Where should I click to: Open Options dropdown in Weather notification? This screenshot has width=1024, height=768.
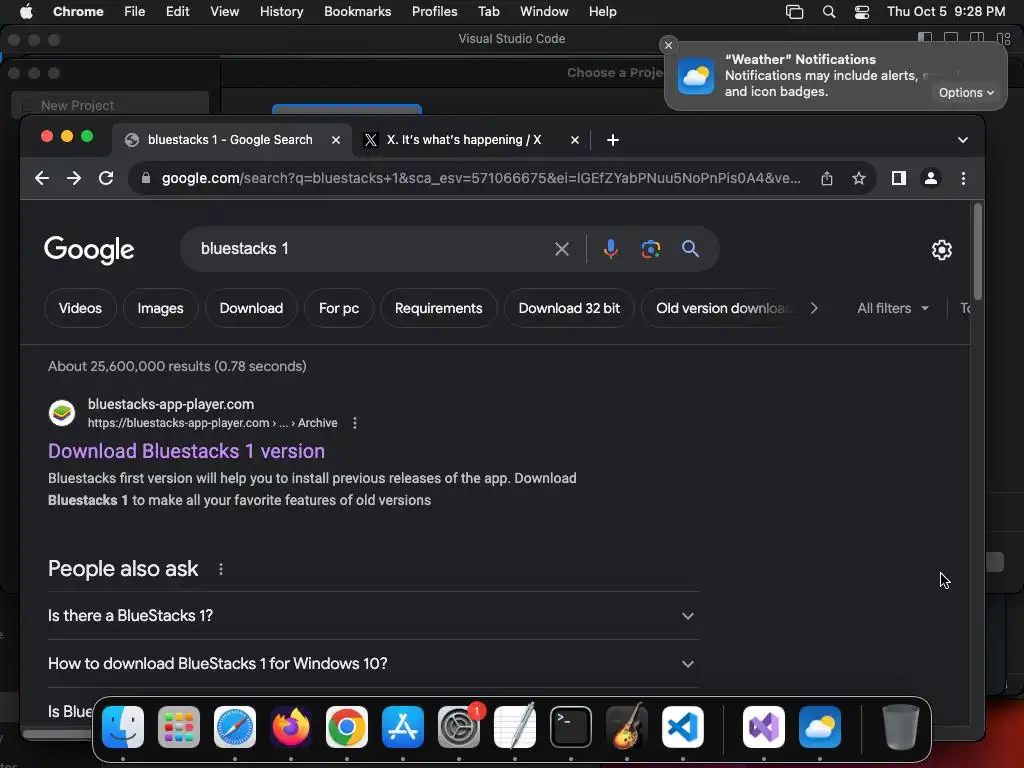click(966, 93)
